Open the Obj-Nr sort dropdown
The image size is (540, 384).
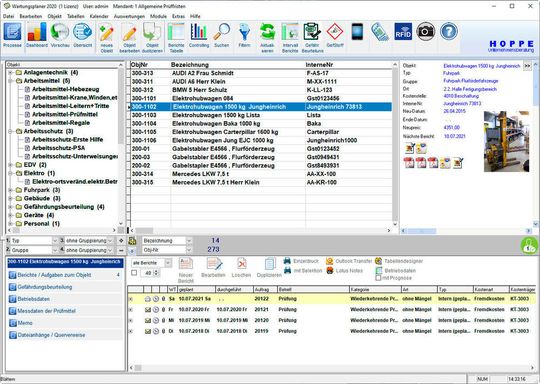pyautogui.click(x=189, y=250)
